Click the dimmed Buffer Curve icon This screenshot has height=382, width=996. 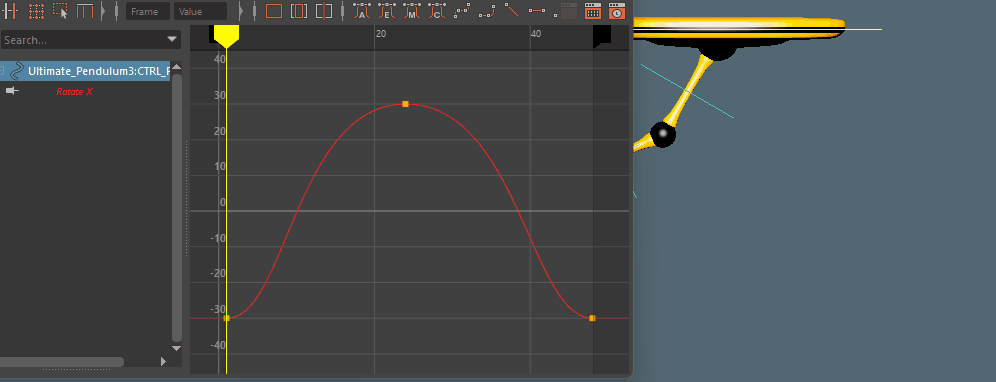(x=569, y=11)
